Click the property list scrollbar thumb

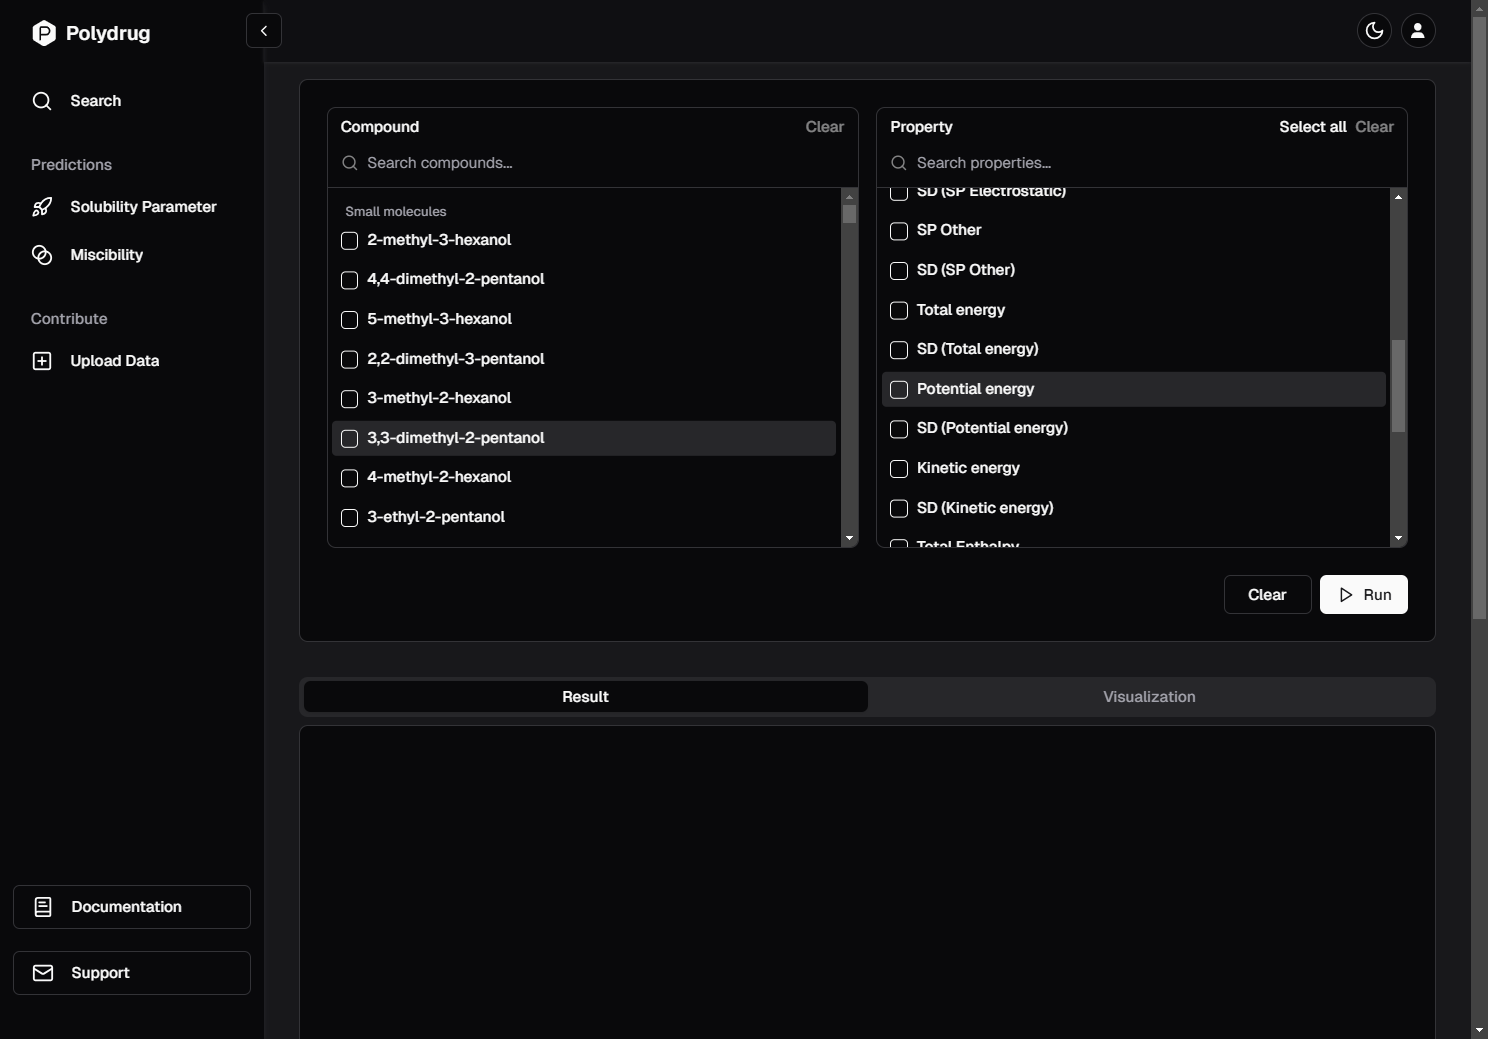pos(1398,386)
